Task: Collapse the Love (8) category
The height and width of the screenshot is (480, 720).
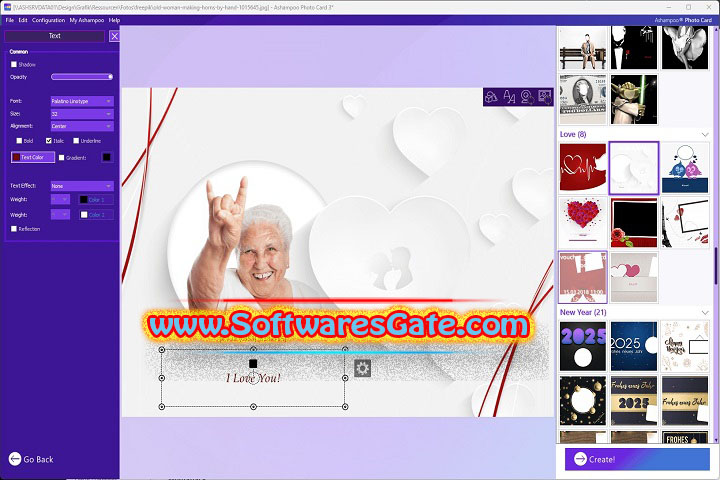Action: [x=705, y=135]
